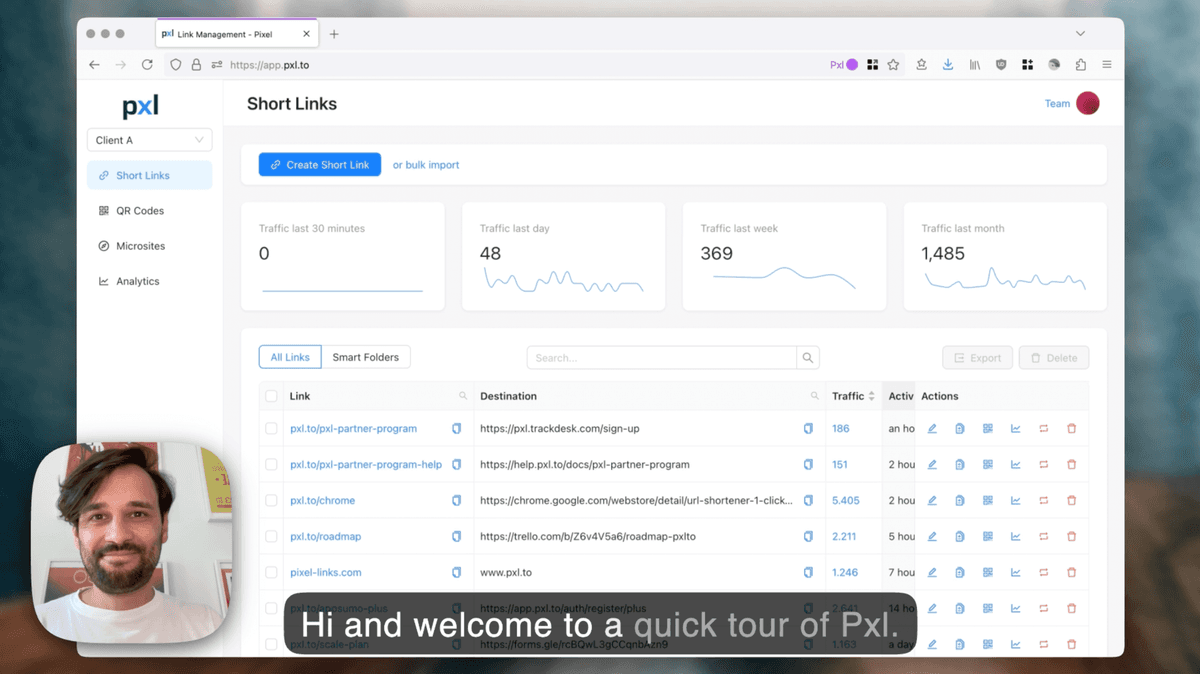1200x674 pixels.
Task: Select the pixel-links.com row checkbox
Action: (x=270, y=572)
